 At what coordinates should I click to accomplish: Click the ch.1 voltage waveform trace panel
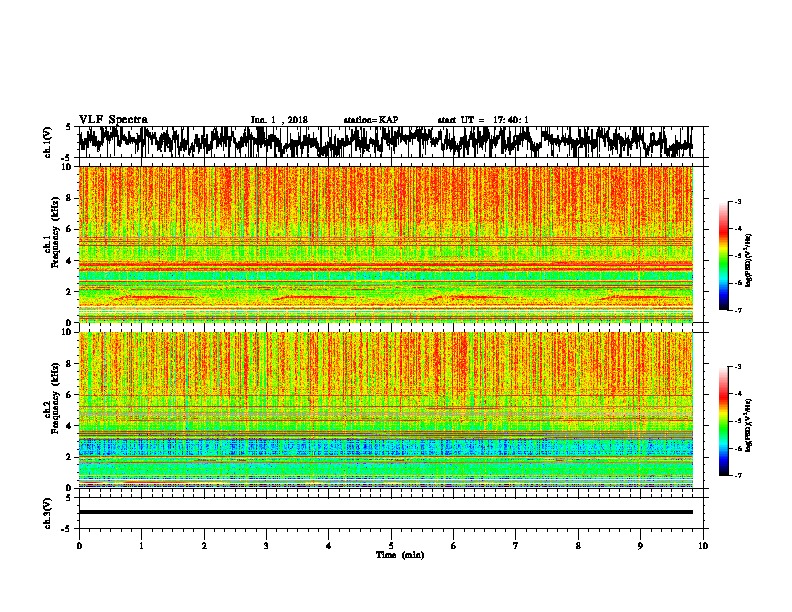pos(390,142)
